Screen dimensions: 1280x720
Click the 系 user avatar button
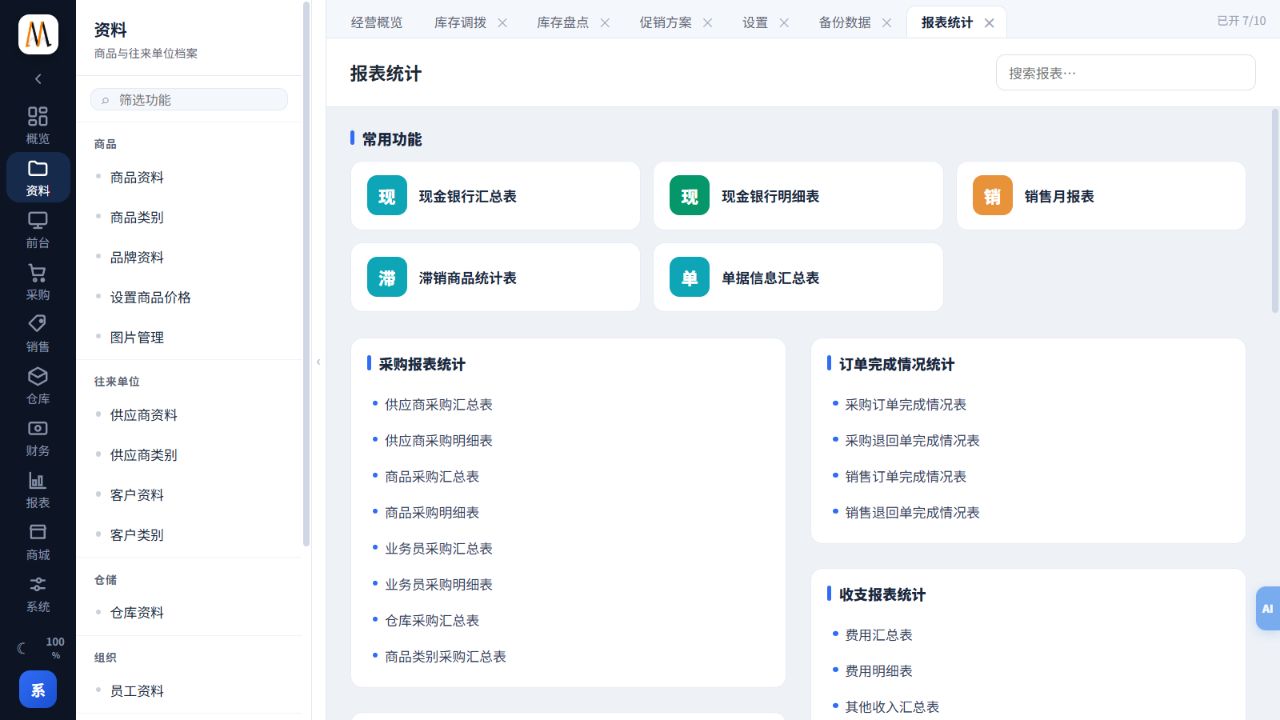tap(38, 690)
